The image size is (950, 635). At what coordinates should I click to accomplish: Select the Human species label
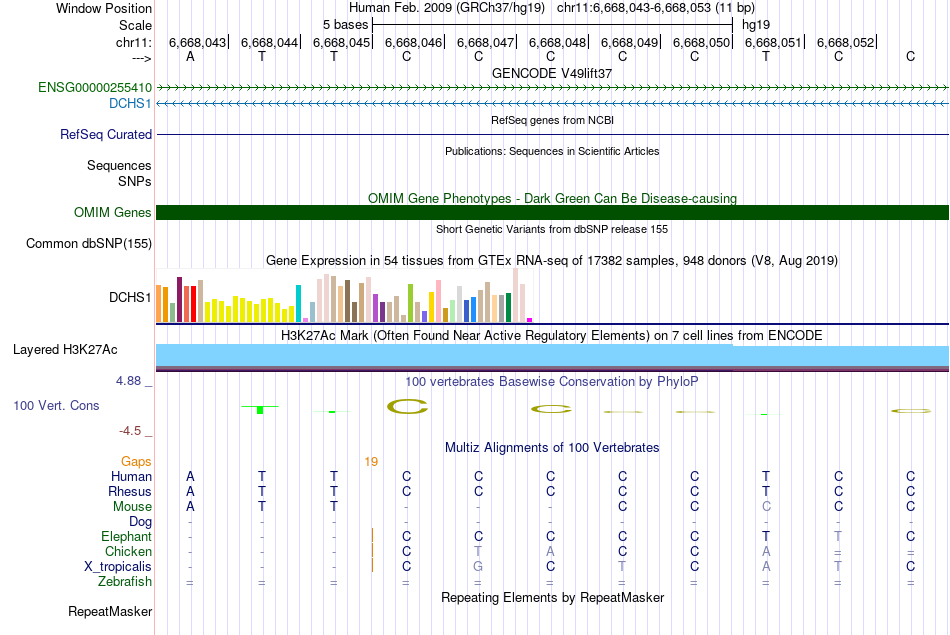131,477
